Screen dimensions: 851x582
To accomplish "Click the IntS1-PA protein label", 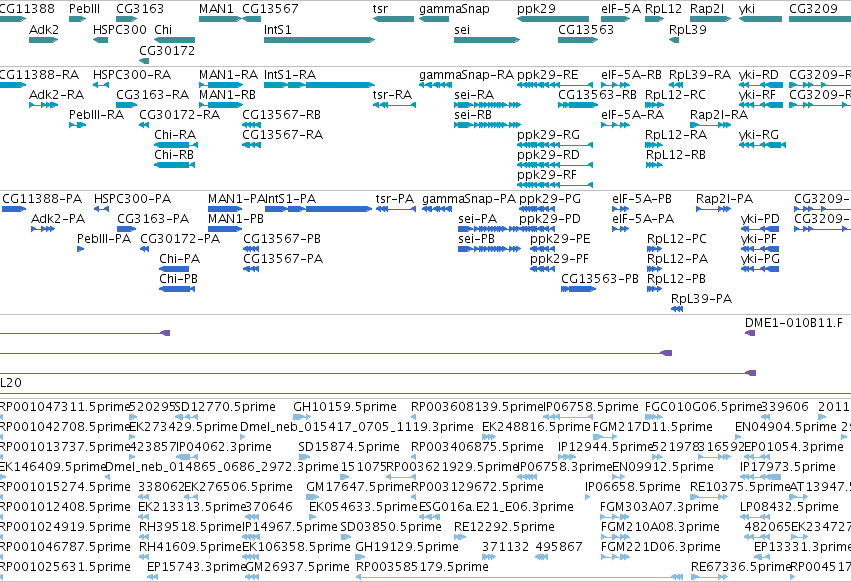I will pyautogui.click(x=290, y=199).
